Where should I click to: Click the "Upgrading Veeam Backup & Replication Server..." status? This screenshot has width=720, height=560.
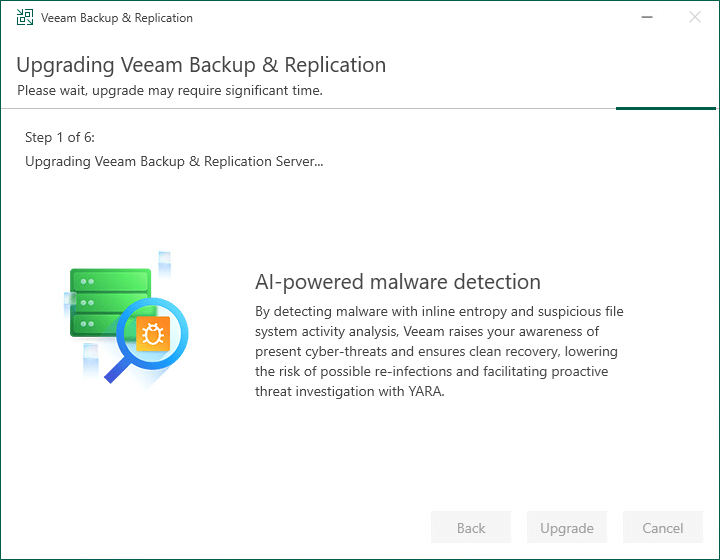(174, 160)
